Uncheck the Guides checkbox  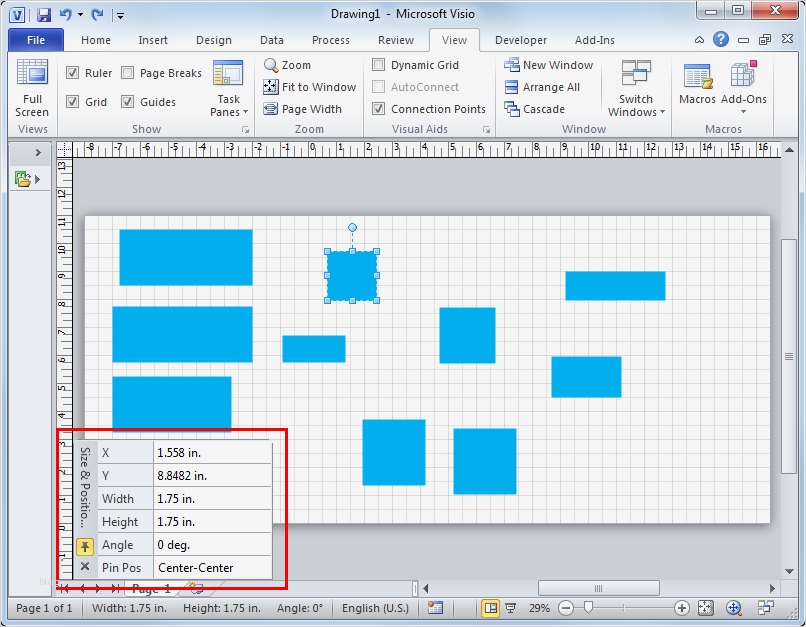[x=127, y=101]
